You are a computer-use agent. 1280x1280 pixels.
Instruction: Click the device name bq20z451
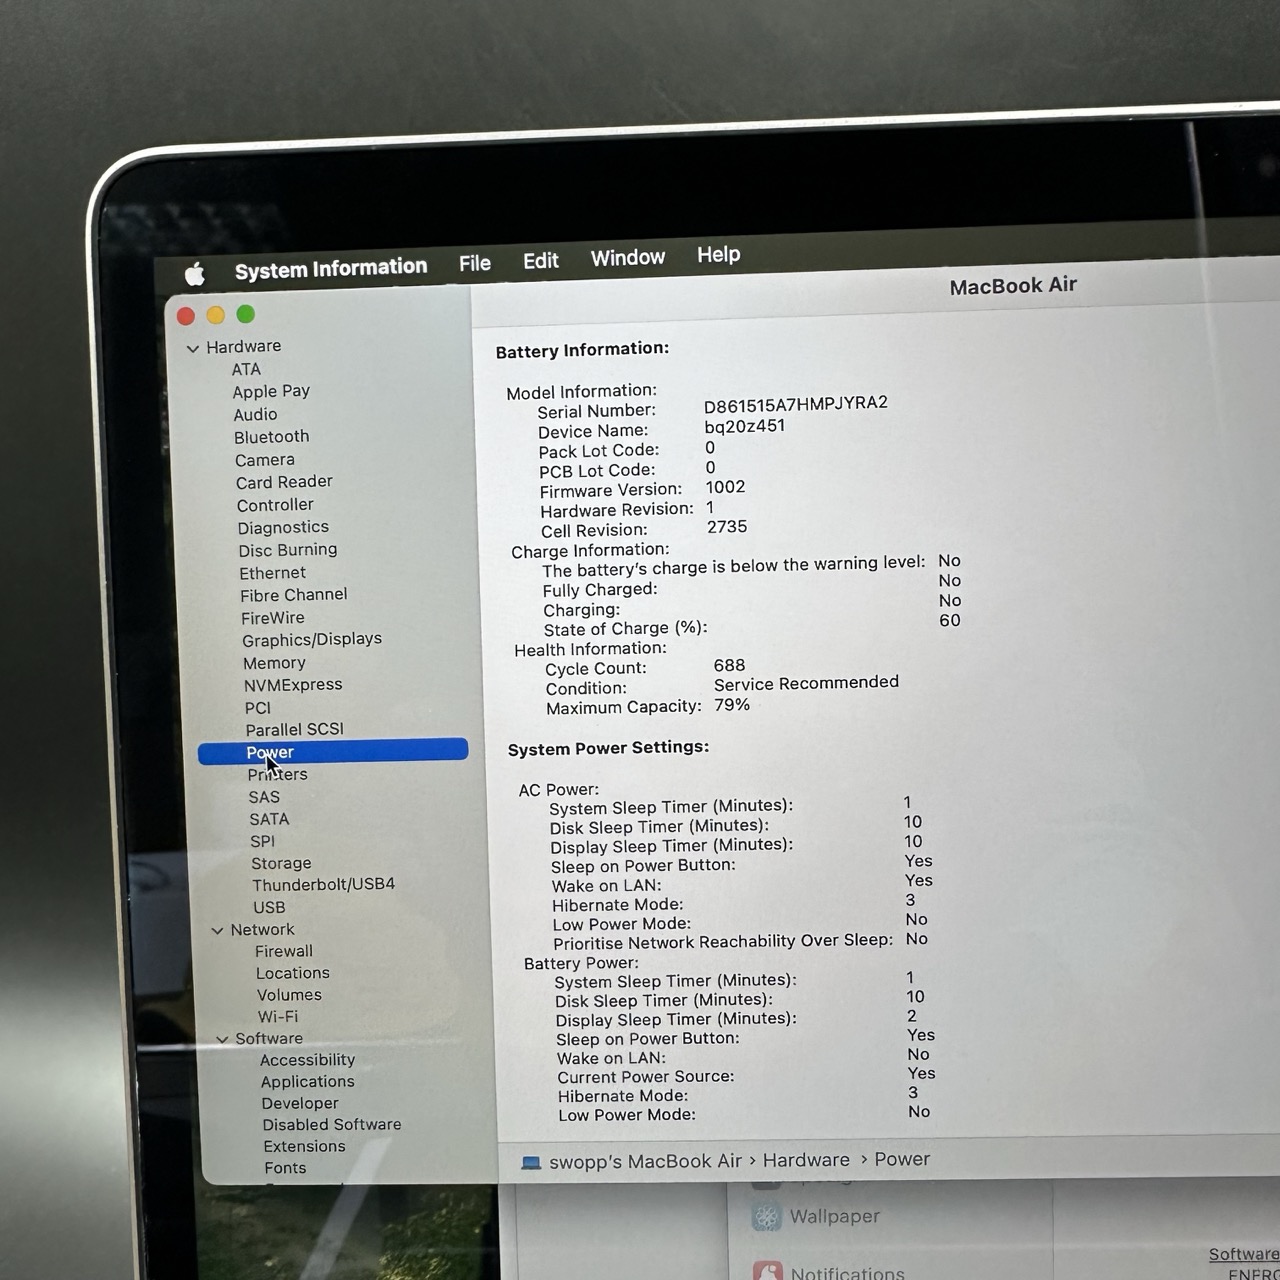click(745, 426)
